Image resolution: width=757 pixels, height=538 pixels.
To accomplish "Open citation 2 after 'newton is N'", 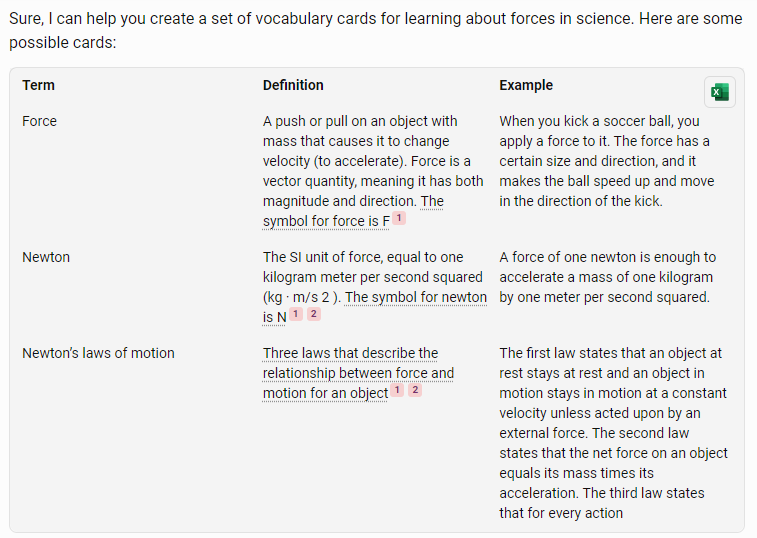I will coord(314,314).
